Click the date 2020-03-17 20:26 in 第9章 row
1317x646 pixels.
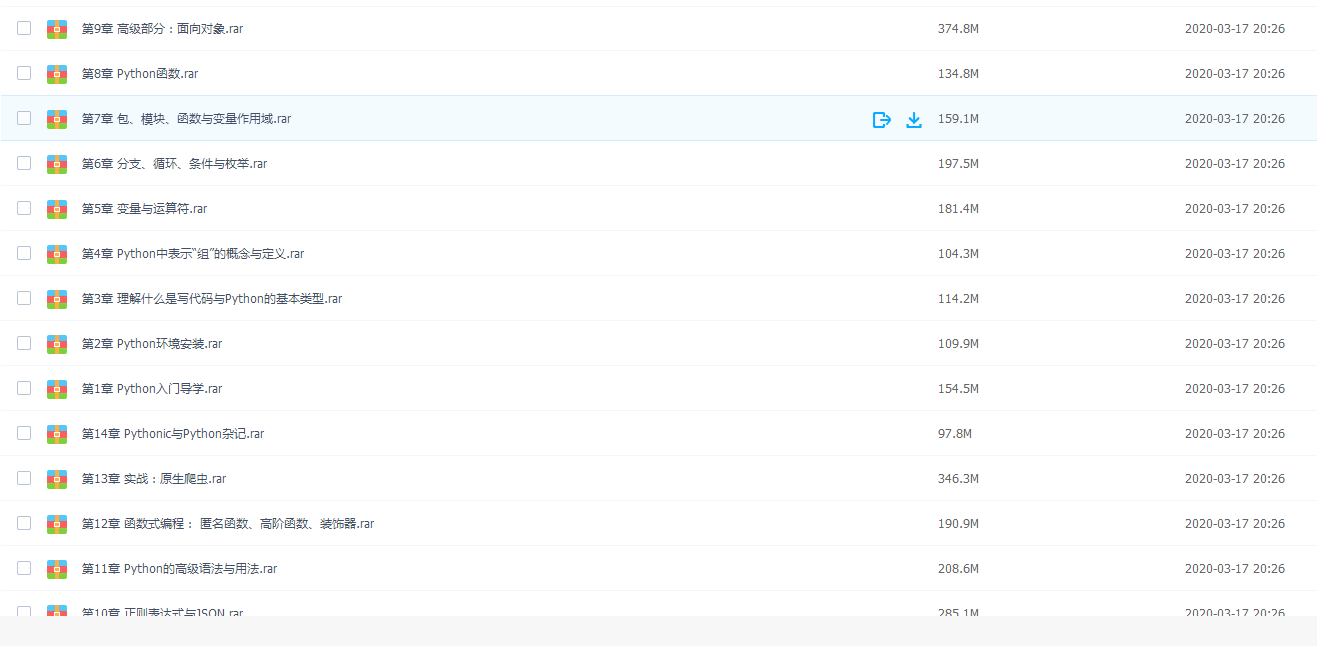1235,29
